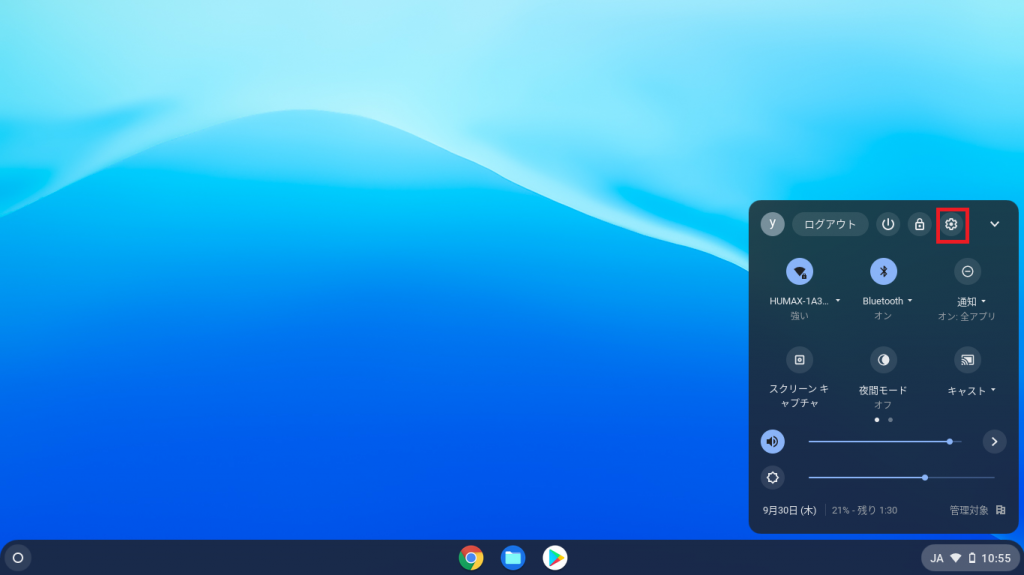Image resolution: width=1024 pixels, height=575 pixels.
Task: Launch Google Chrome from the shelf
Action: (471, 557)
